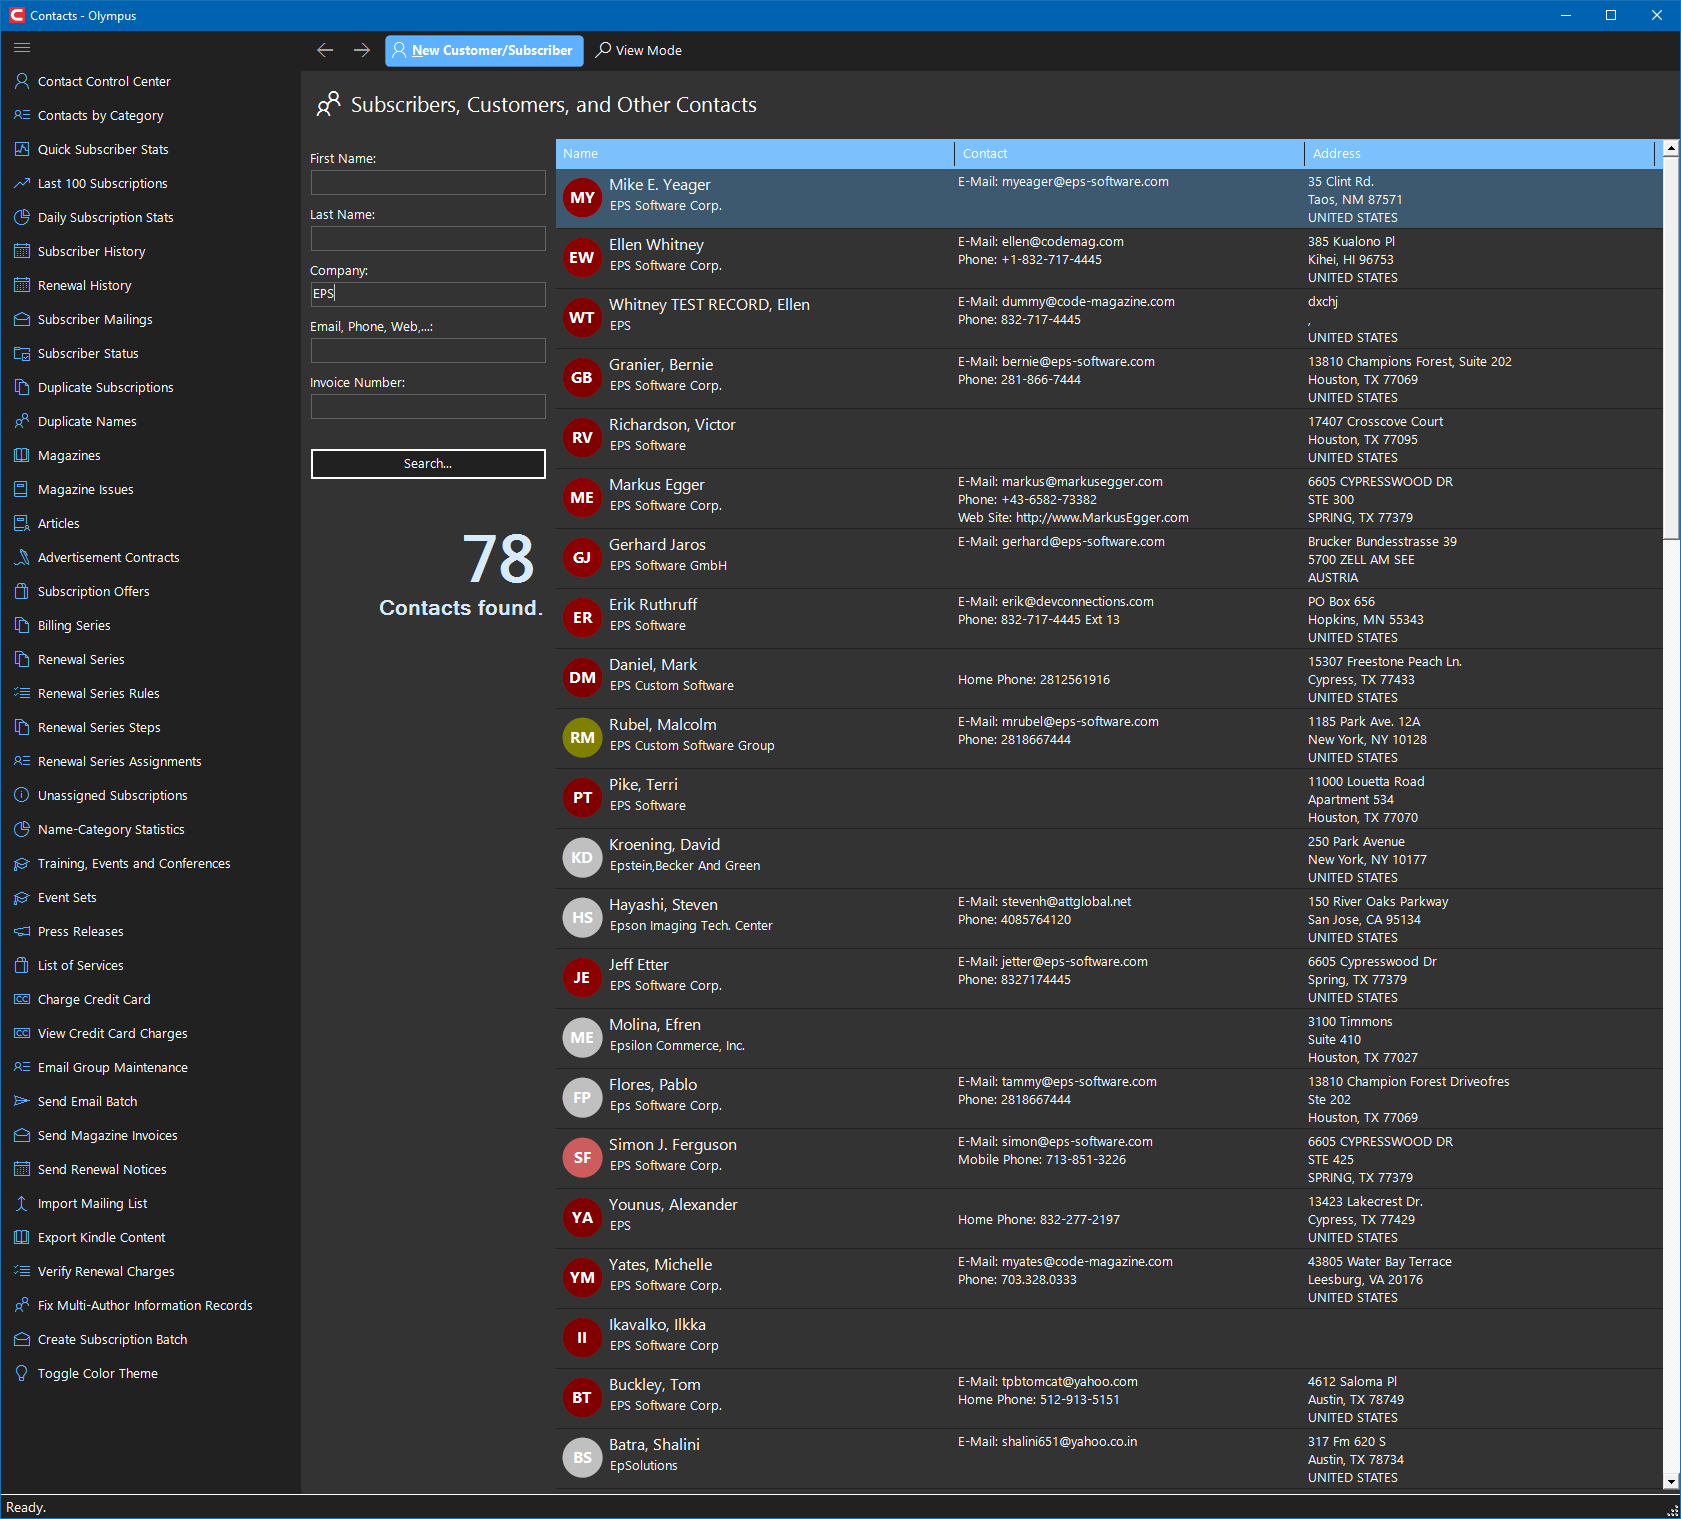1681x1519 pixels.
Task: Toggle the hamburger menu icon
Action: click(x=22, y=47)
